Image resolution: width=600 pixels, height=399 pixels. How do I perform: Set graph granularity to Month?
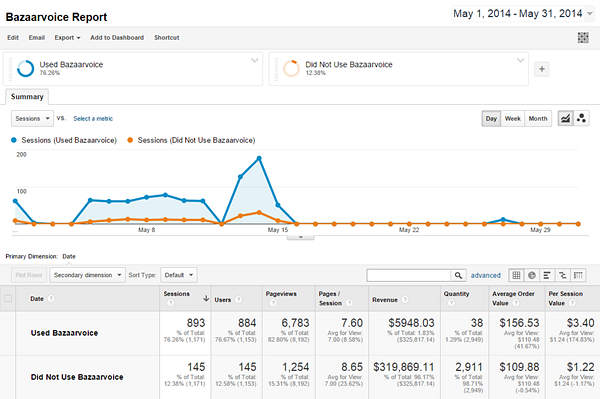pos(538,119)
